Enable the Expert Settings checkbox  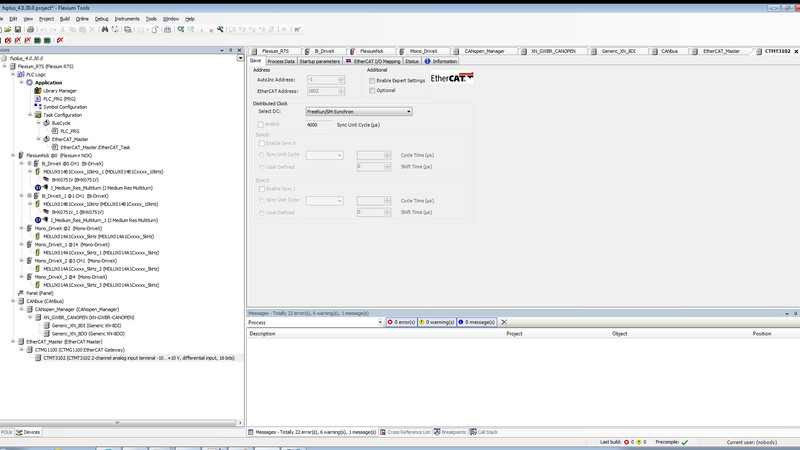373,80
